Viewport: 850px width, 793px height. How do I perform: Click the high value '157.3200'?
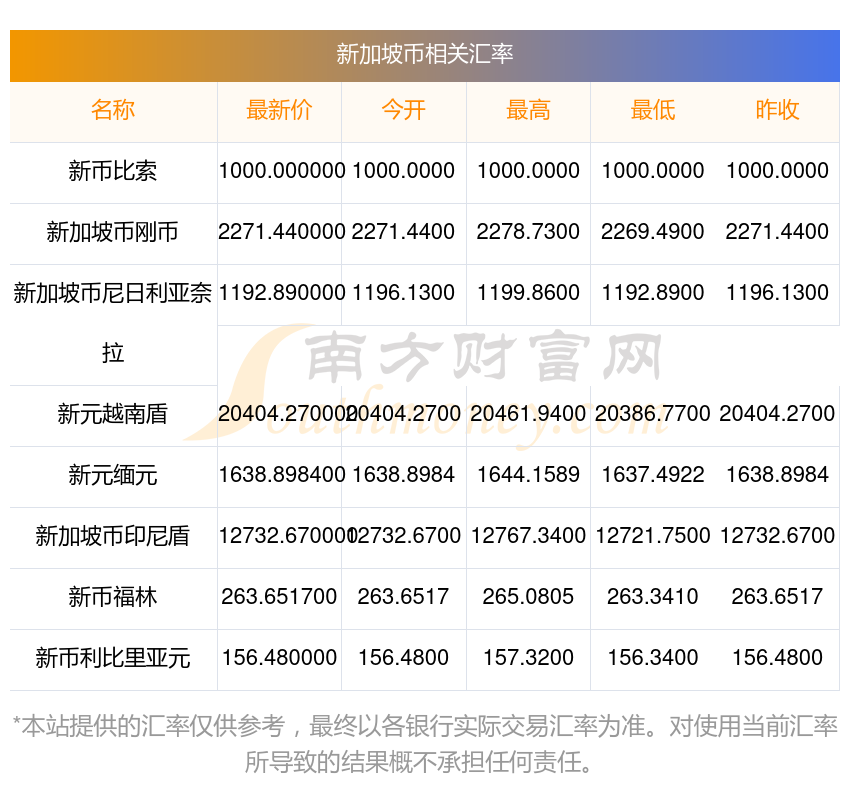(x=529, y=657)
